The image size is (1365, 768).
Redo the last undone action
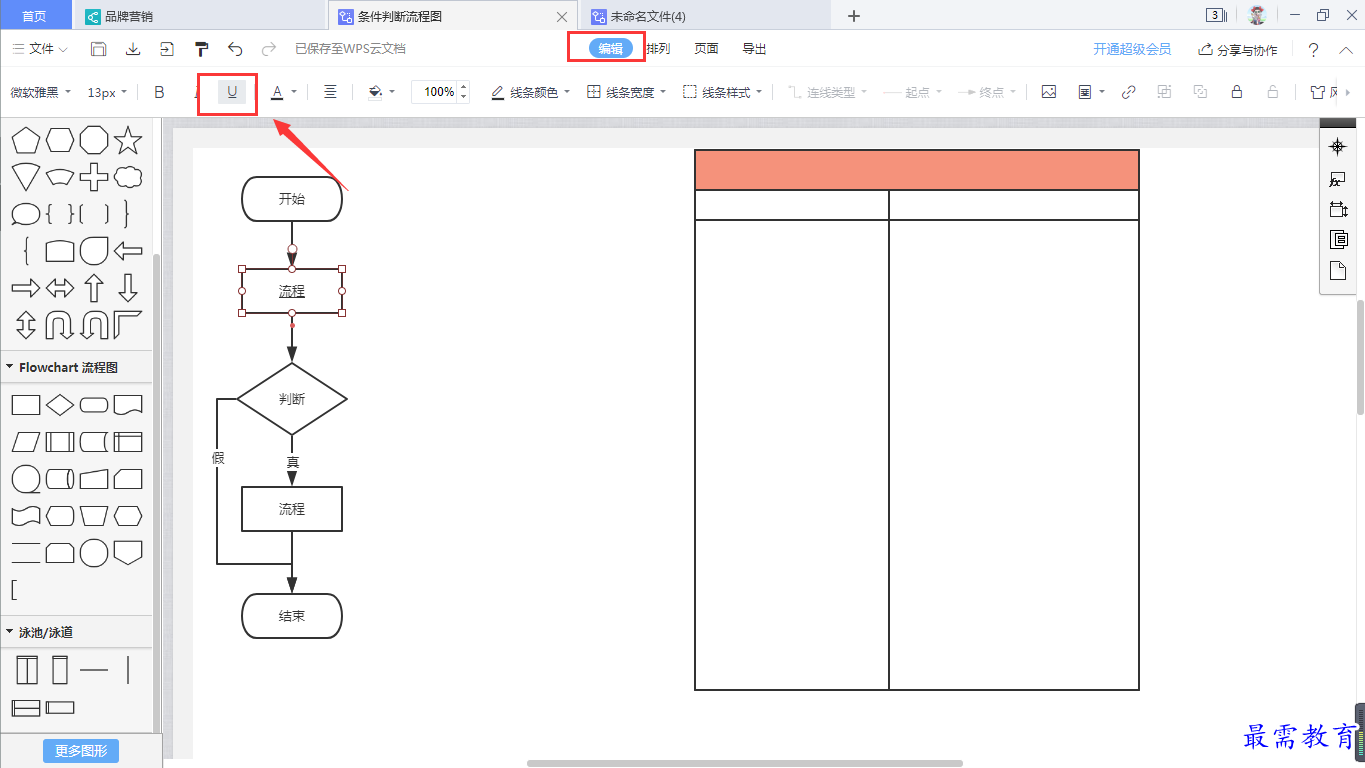[x=268, y=49]
